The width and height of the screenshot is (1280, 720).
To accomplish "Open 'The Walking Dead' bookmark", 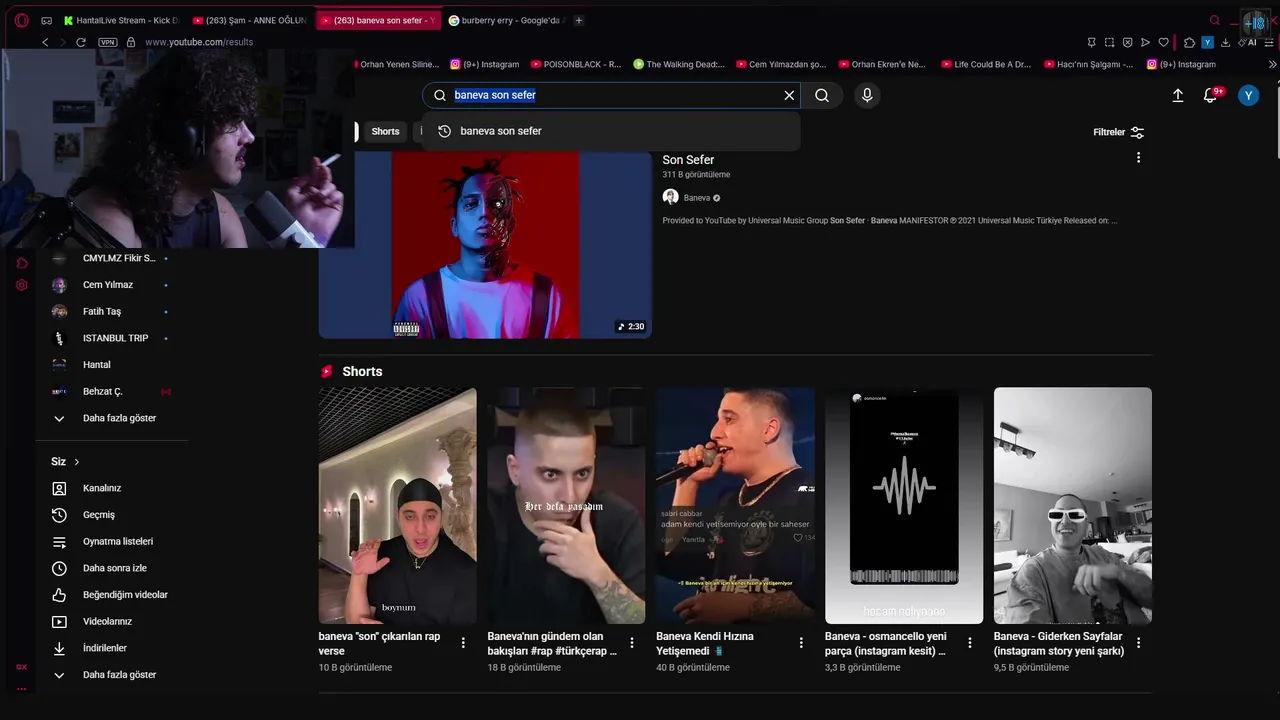I will point(679,64).
